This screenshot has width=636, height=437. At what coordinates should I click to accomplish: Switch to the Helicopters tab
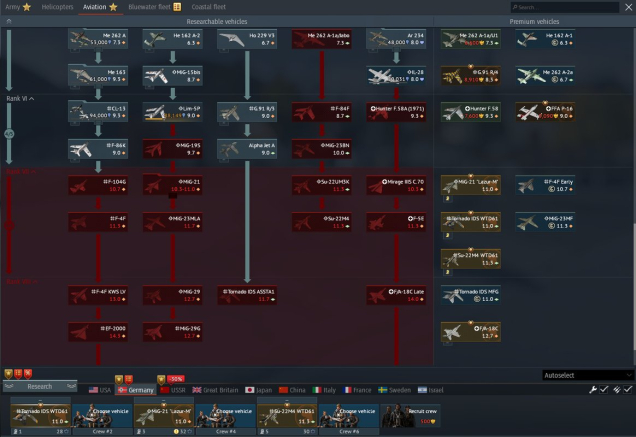pyautogui.click(x=57, y=7)
